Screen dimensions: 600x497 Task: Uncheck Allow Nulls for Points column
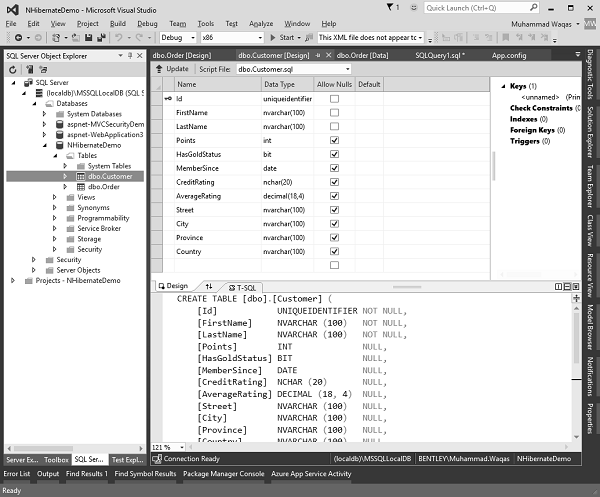click(334, 140)
